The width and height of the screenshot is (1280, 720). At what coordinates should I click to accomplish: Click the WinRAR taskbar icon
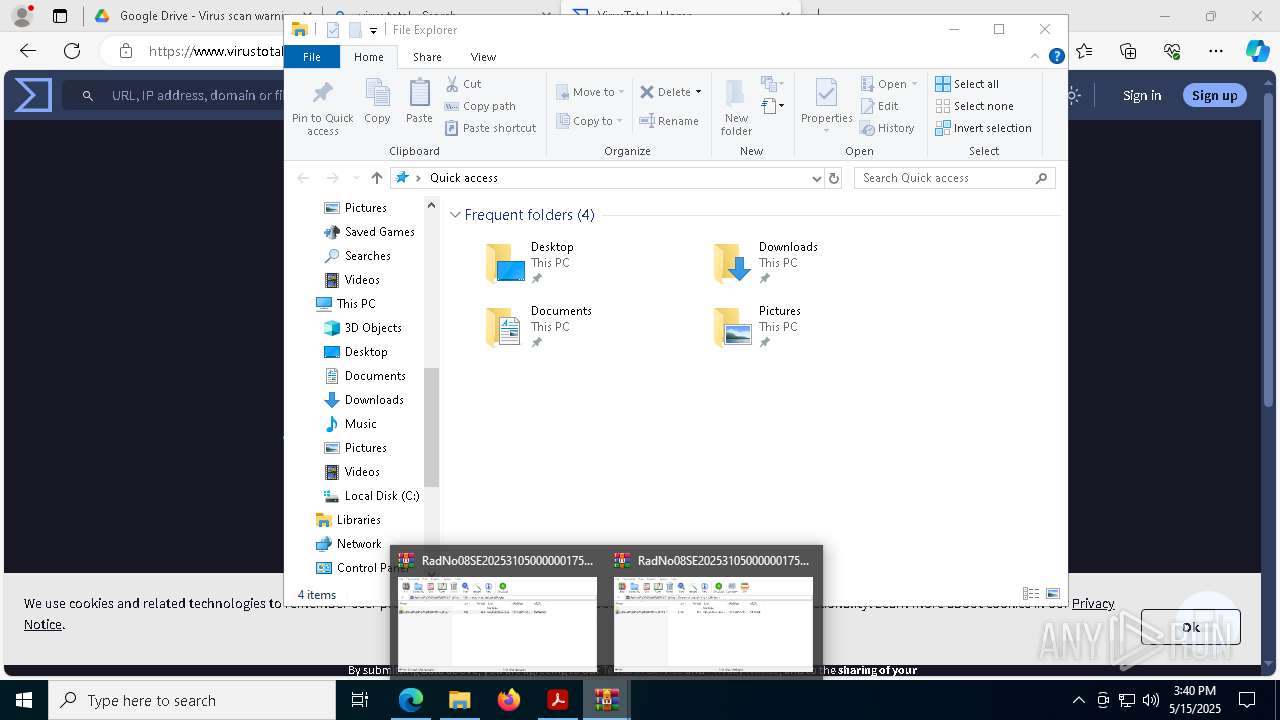click(606, 700)
